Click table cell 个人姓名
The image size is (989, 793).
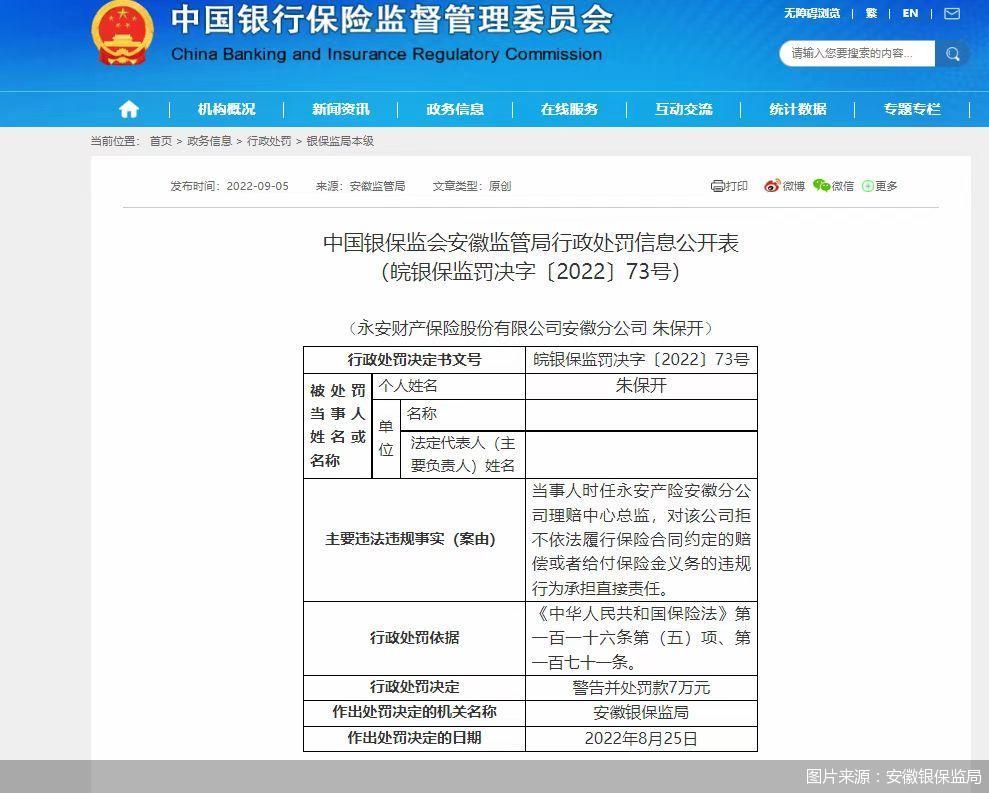pos(448,386)
